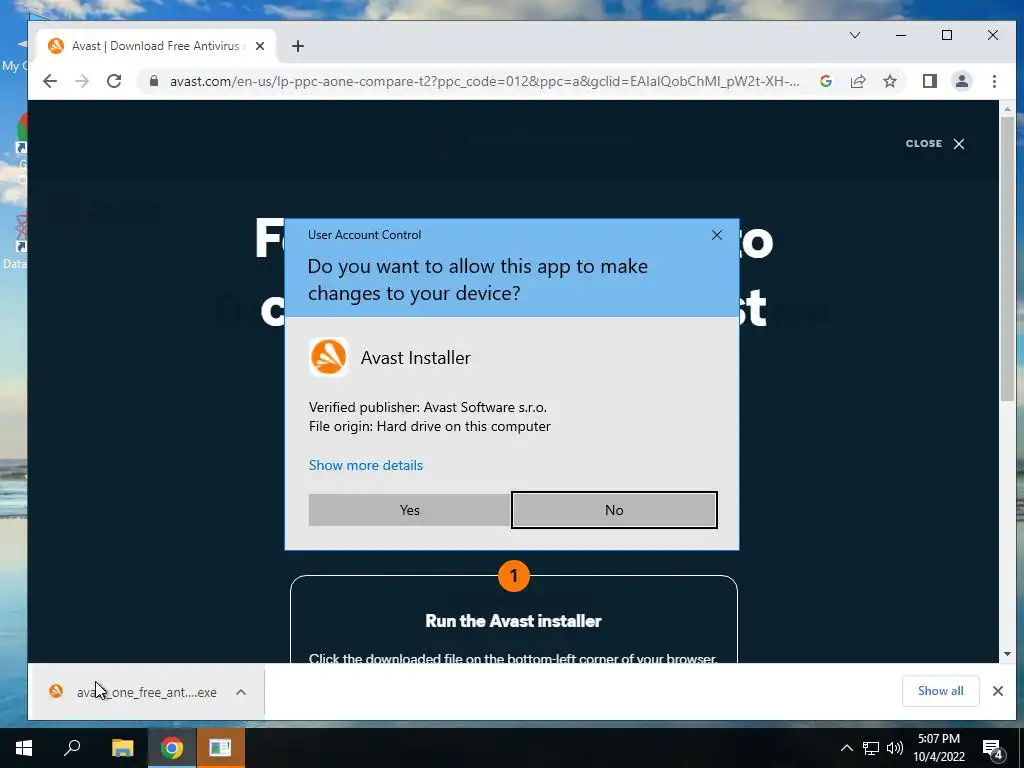Click the Avast icon on the downloaded file
Viewport: 1024px width, 768px height.
56,691
